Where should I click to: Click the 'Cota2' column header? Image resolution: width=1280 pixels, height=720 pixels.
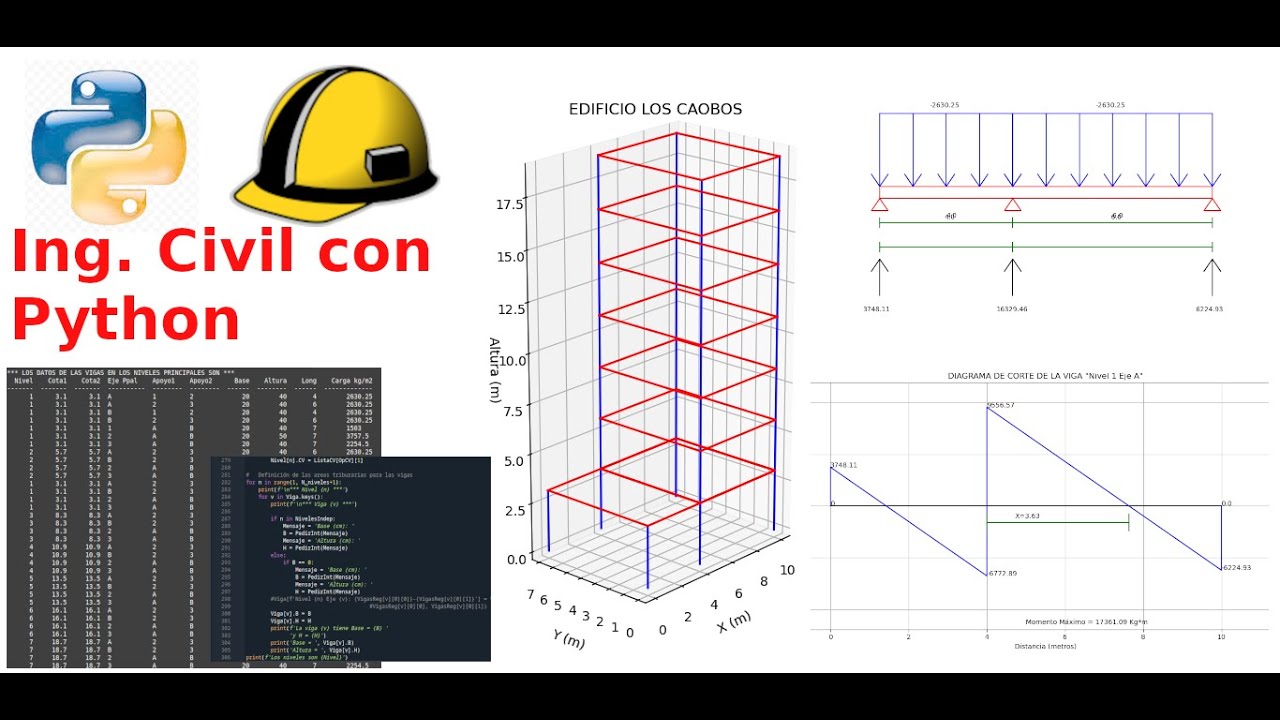pyautogui.click(x=91, y=381)
